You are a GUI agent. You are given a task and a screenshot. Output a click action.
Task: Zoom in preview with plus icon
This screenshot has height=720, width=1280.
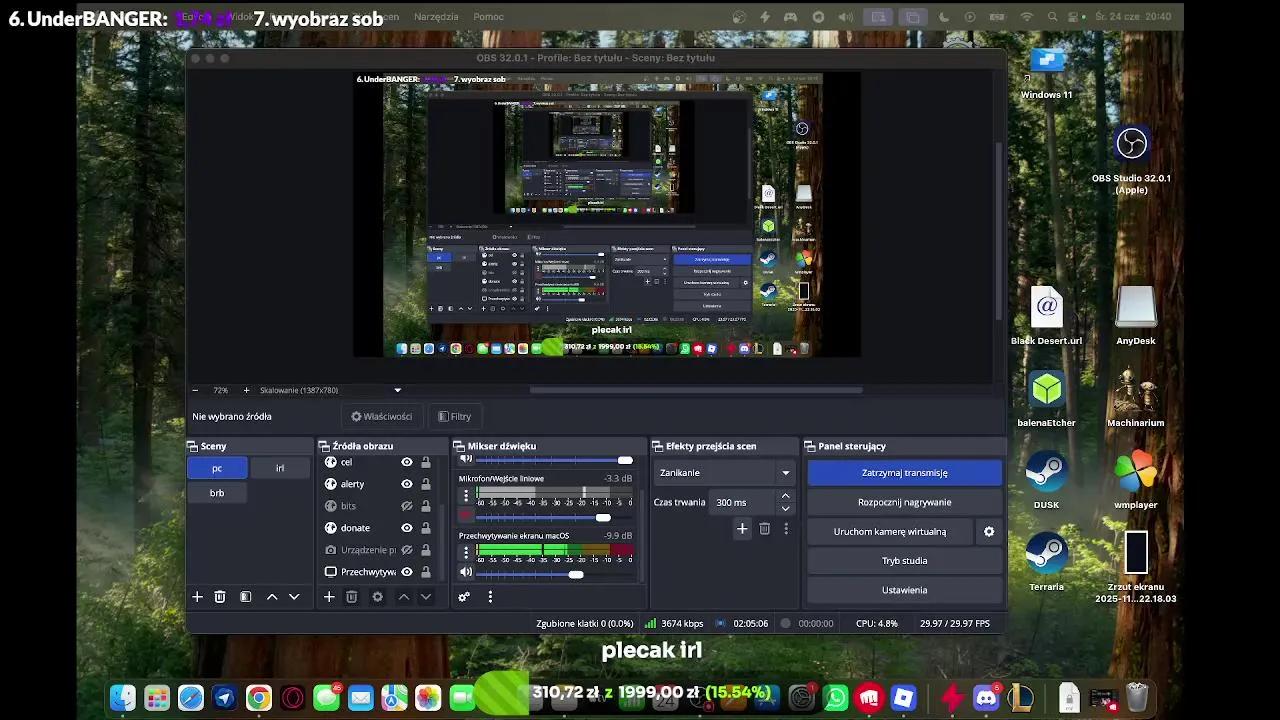point(247,390)
